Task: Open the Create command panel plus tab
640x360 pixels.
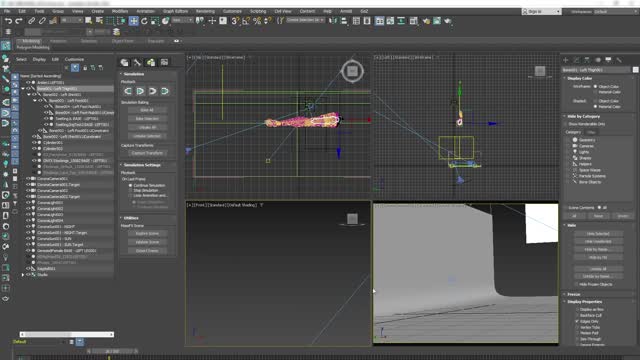Action: coord(566,60)
